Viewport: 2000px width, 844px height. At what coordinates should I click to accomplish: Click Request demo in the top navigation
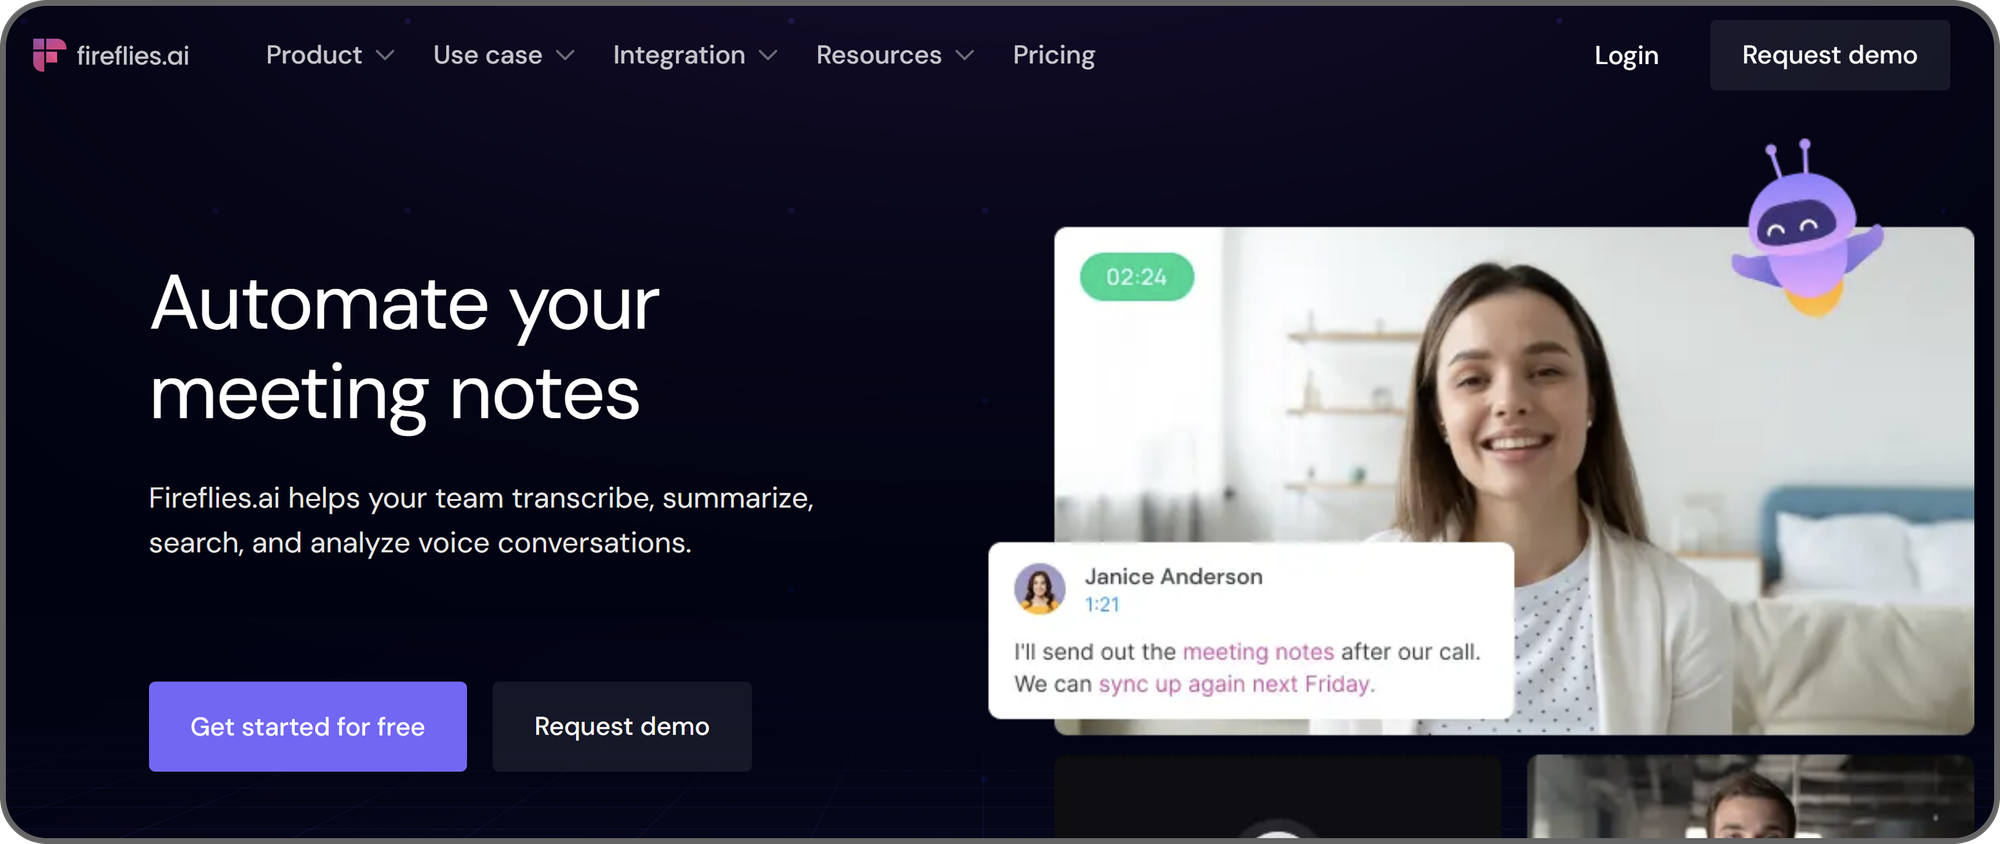[1830, 55]
